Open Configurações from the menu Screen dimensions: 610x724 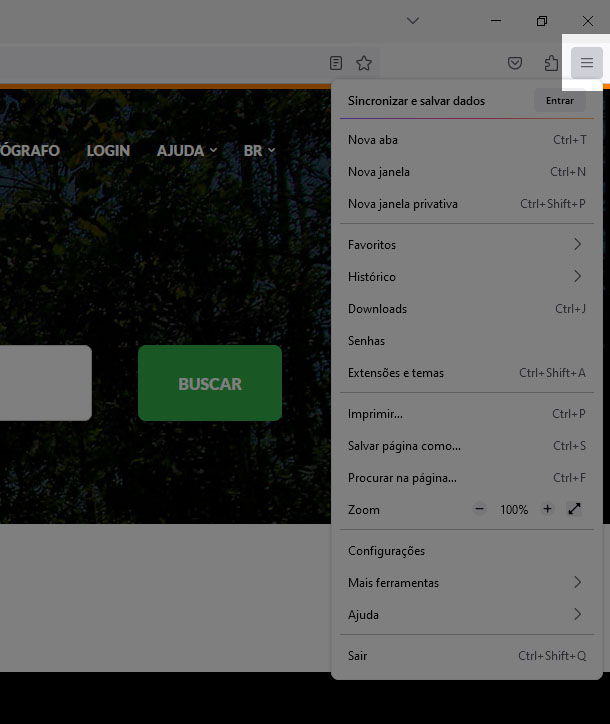coord(466,551)
